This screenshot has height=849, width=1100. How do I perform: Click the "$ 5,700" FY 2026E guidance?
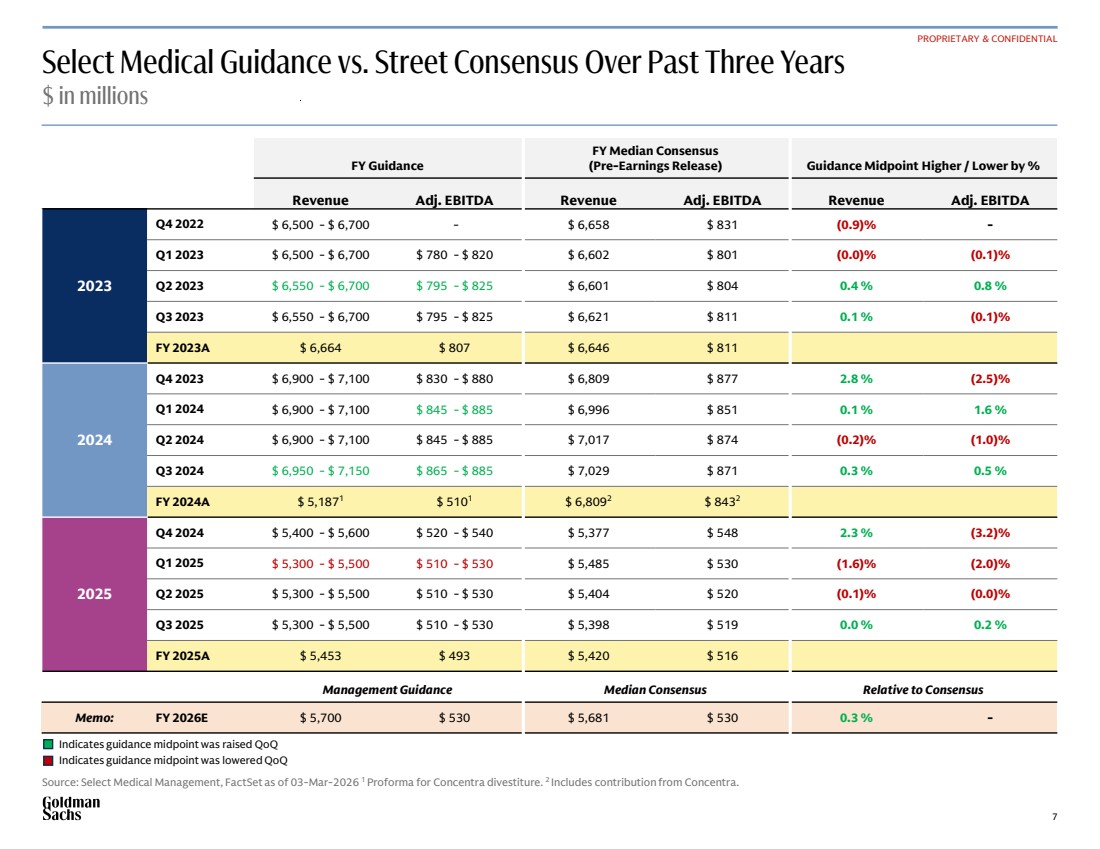point(321,718)
